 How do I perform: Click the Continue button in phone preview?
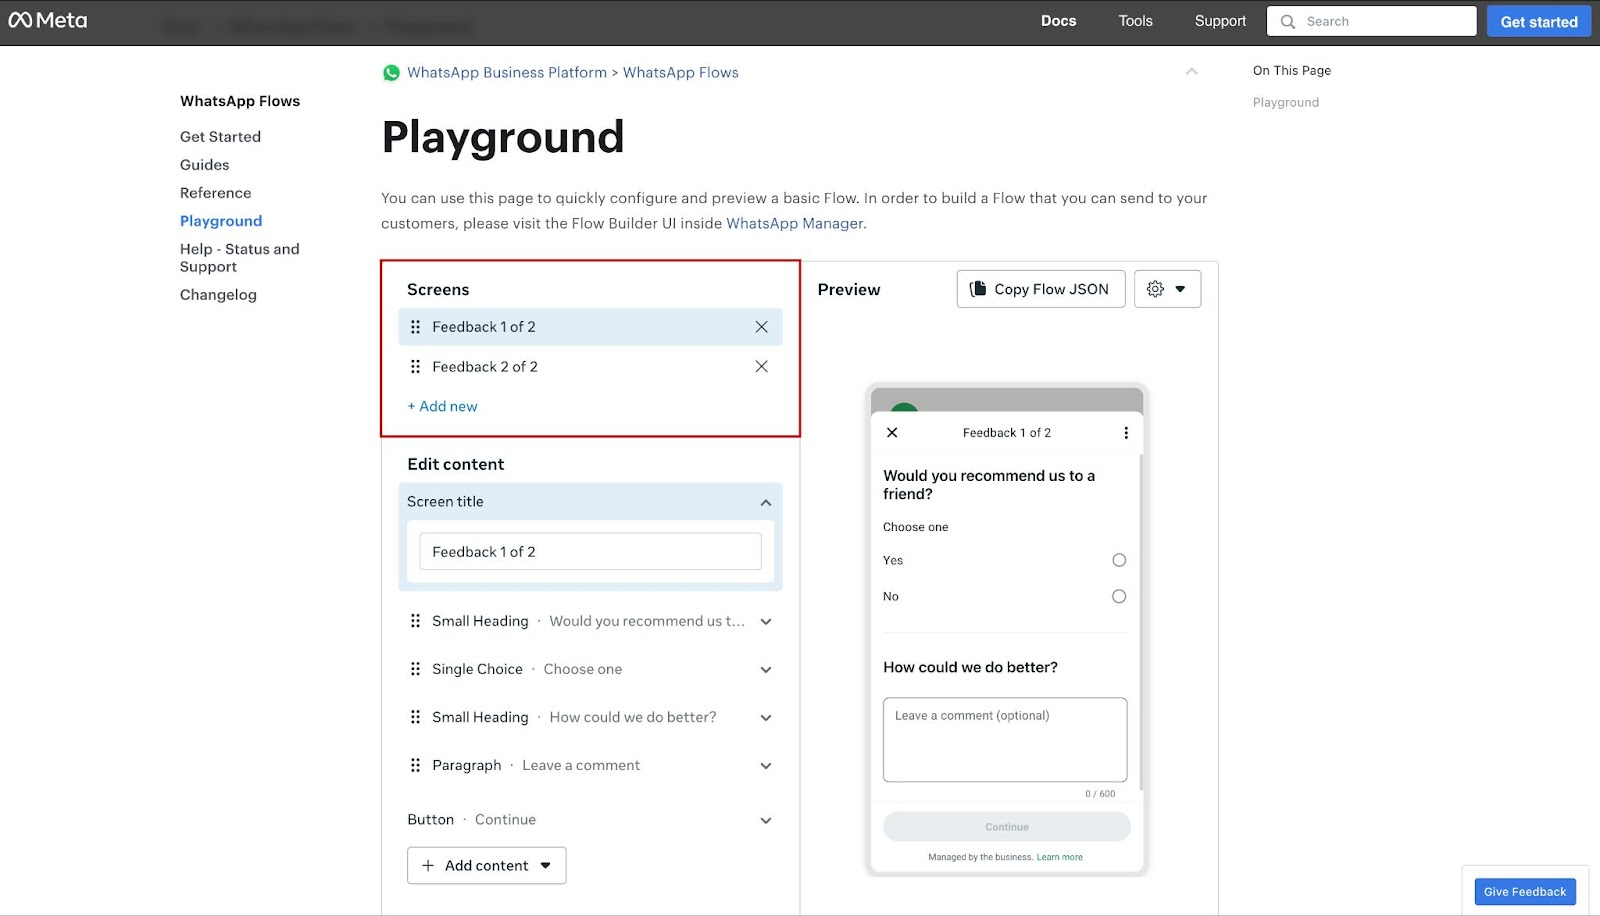[x=1007, y=827]
